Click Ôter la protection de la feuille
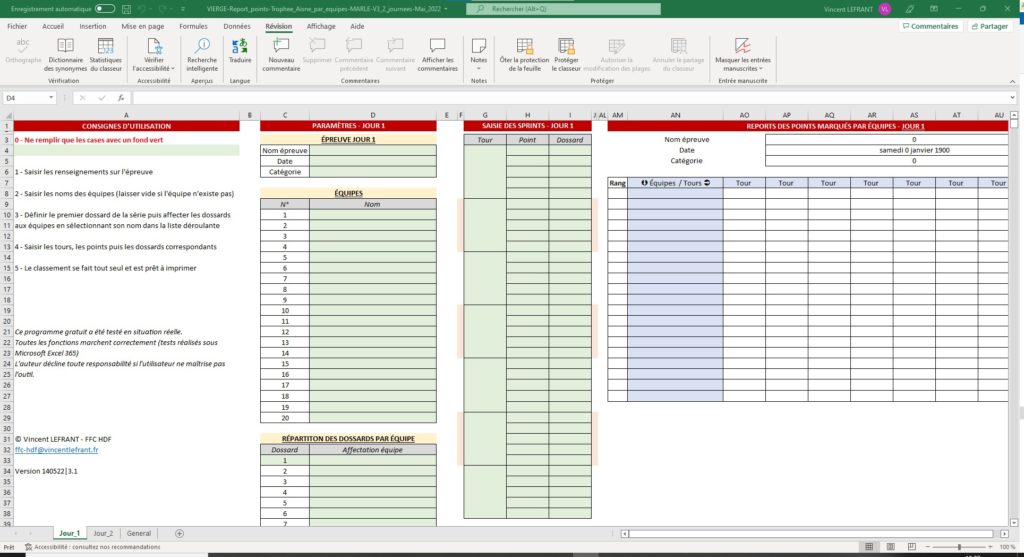The width and height of the screenshot is (1024, 557). click(524, 54)
